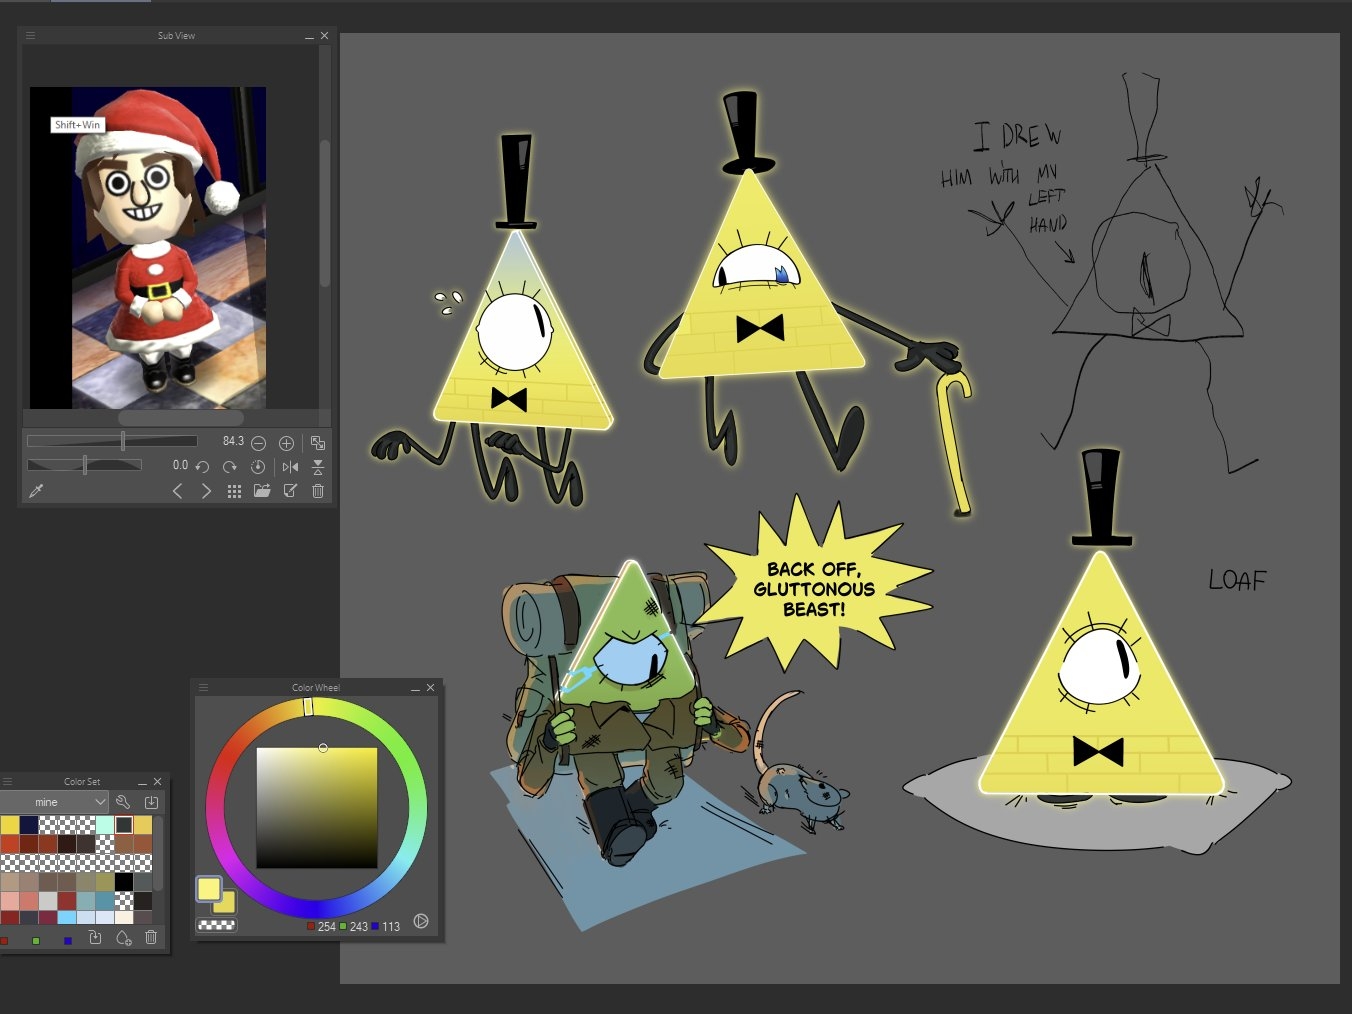Zoom out the Sub View image
The image size is (1352, 1014).
258,443
